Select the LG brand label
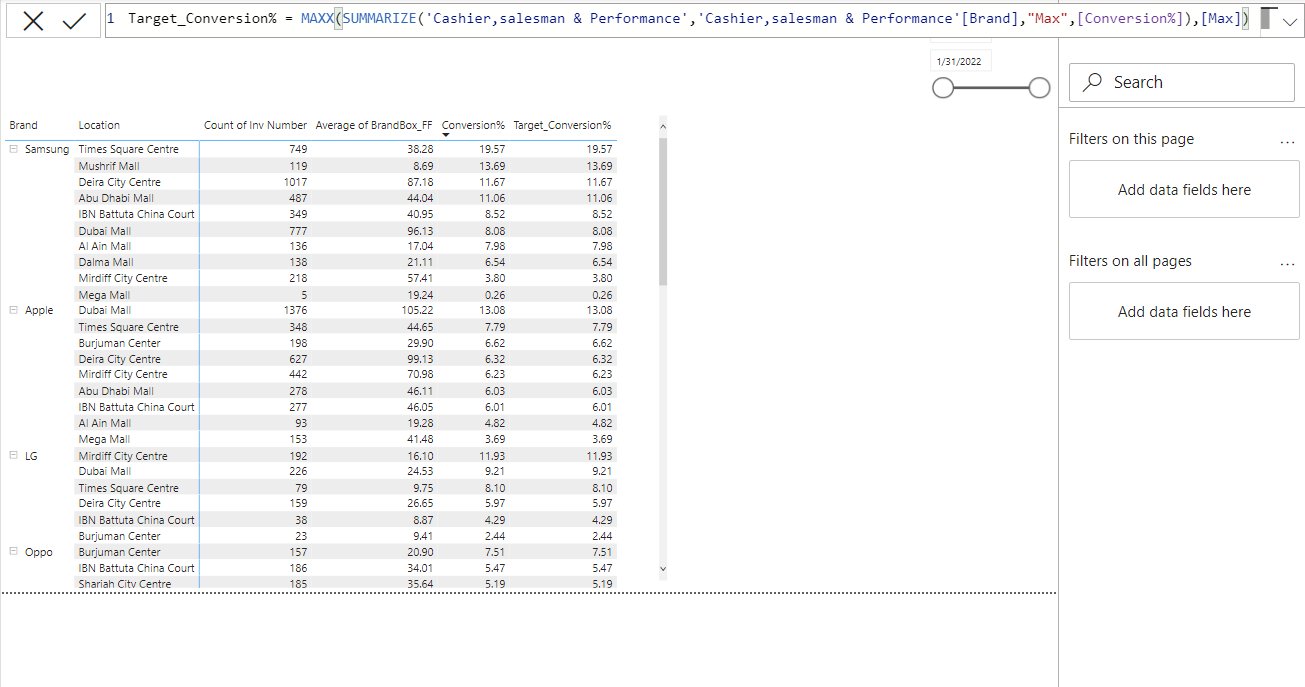1305x687 pixels. point(31,455)
